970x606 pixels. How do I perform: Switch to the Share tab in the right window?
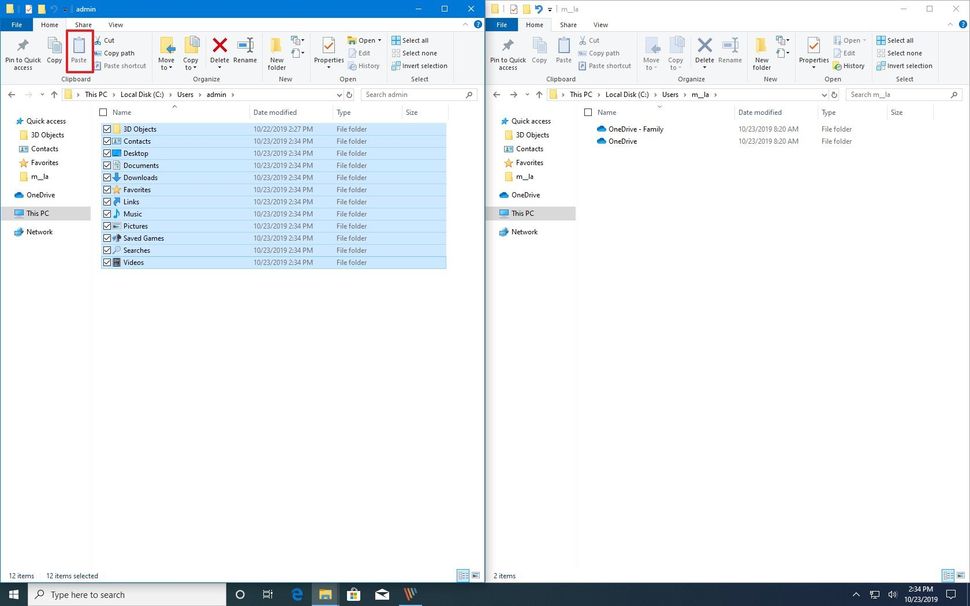coord(569,25)
